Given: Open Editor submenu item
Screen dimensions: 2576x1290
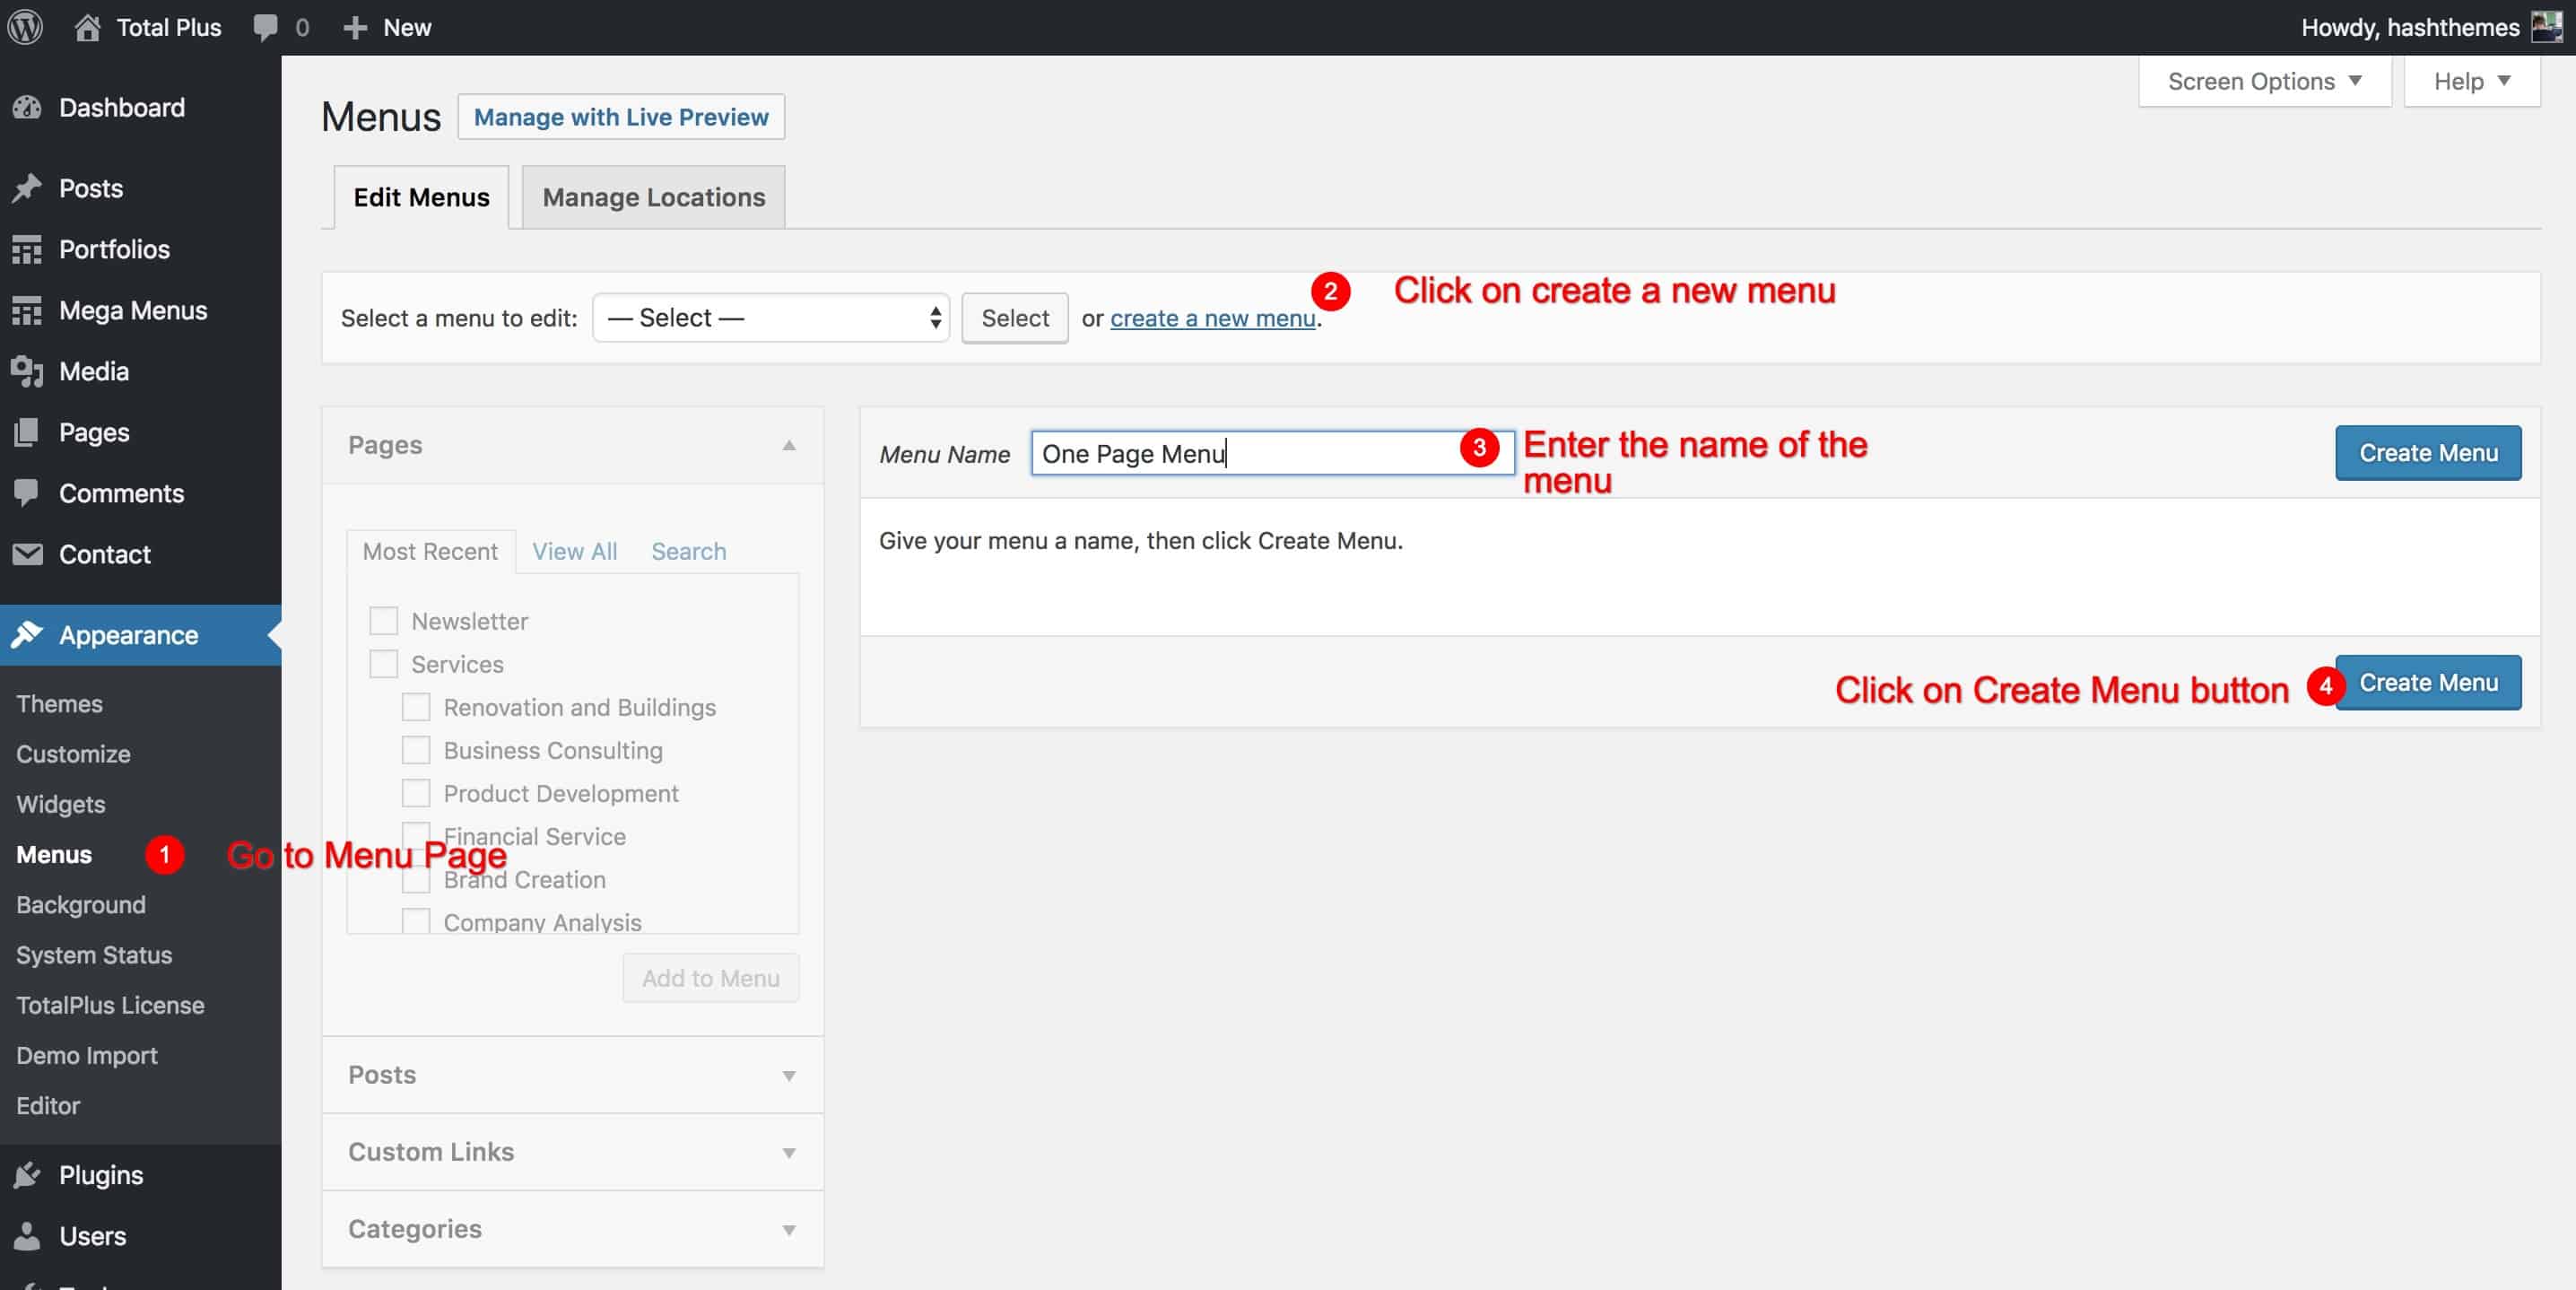Looking at the screenshot, I should pos(48,1106).
